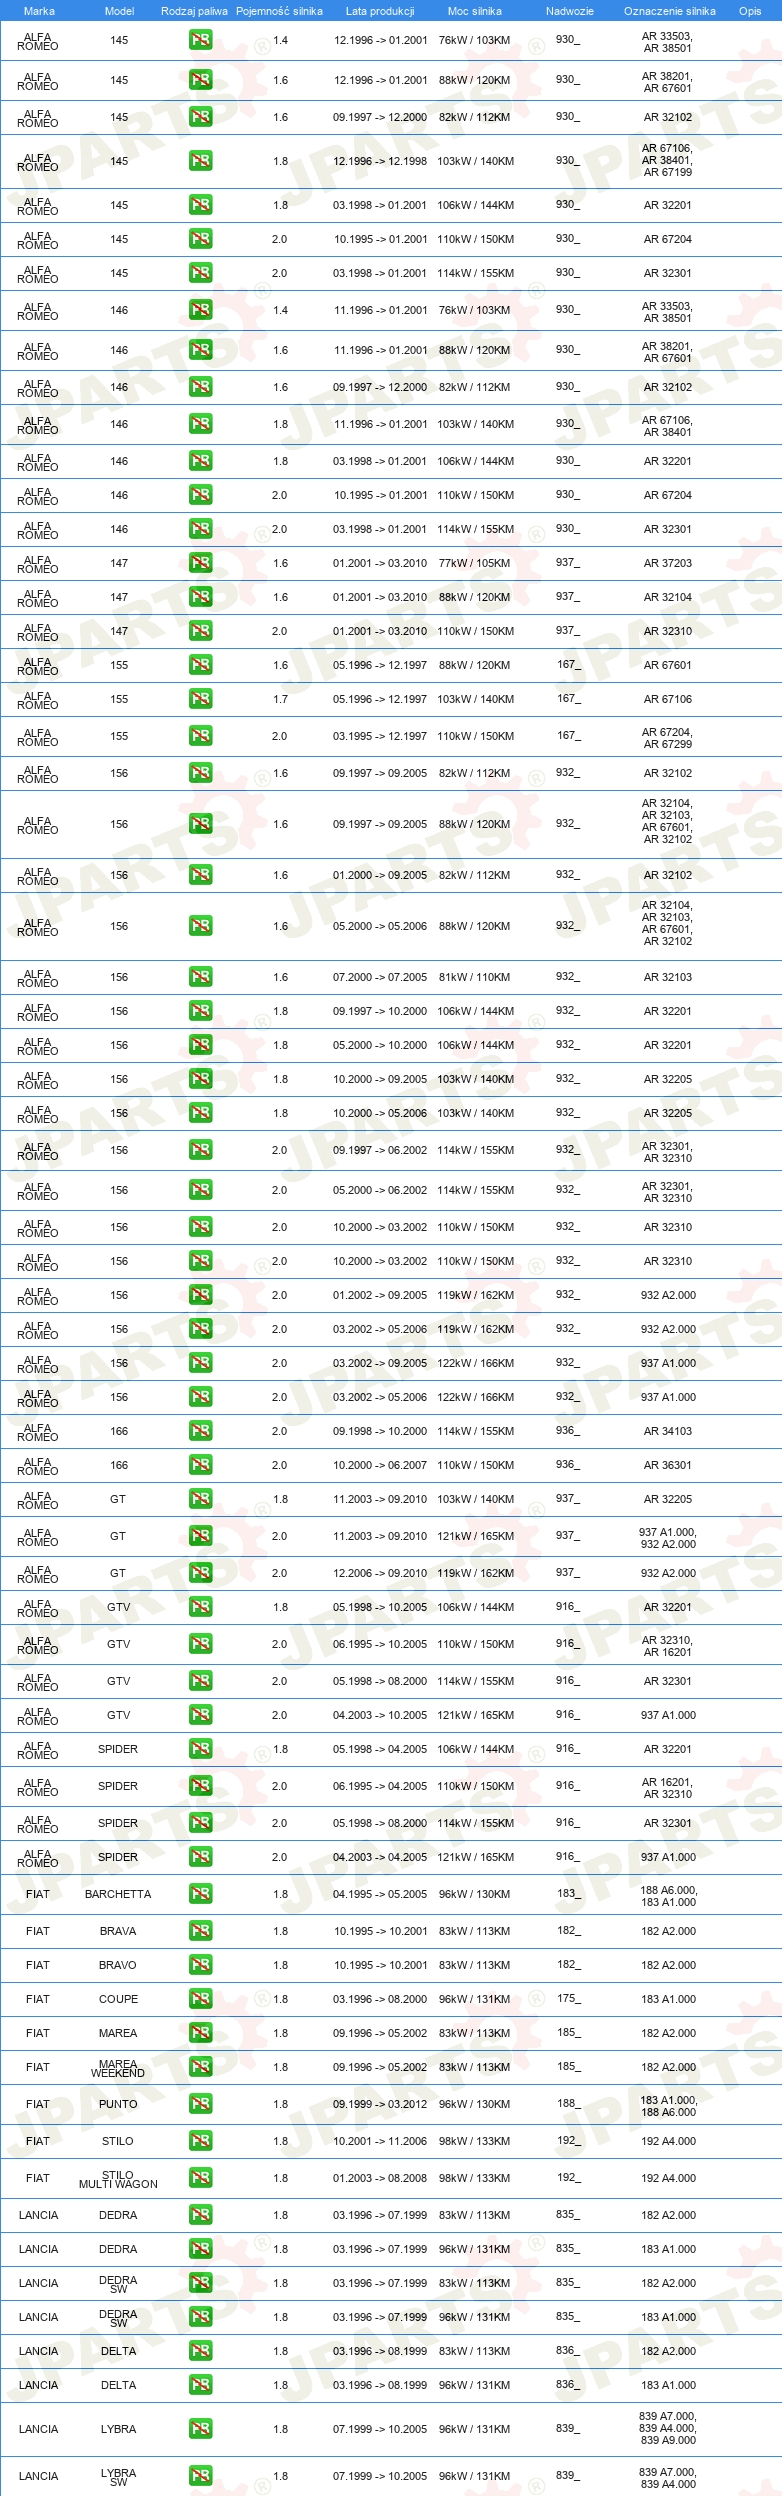
Task: Select the 1.7 engine capacity cell
Action: (280, 700)
